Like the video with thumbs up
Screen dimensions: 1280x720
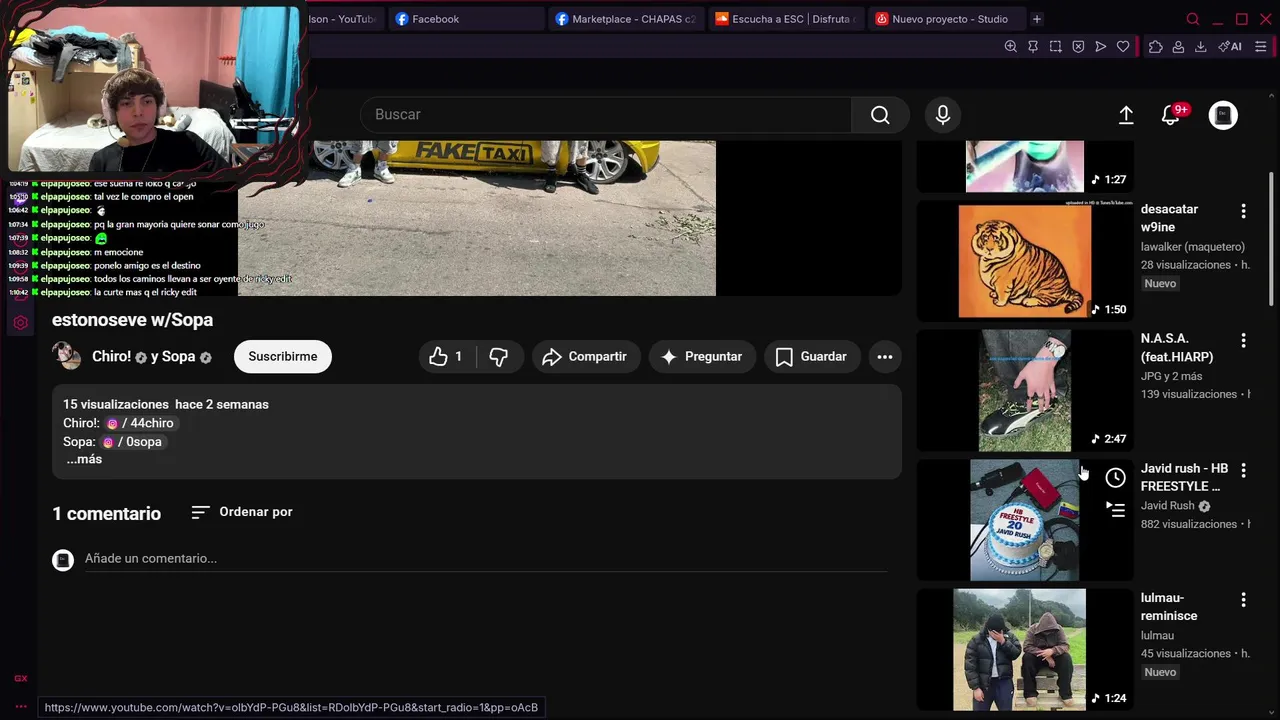coord(446,357)
